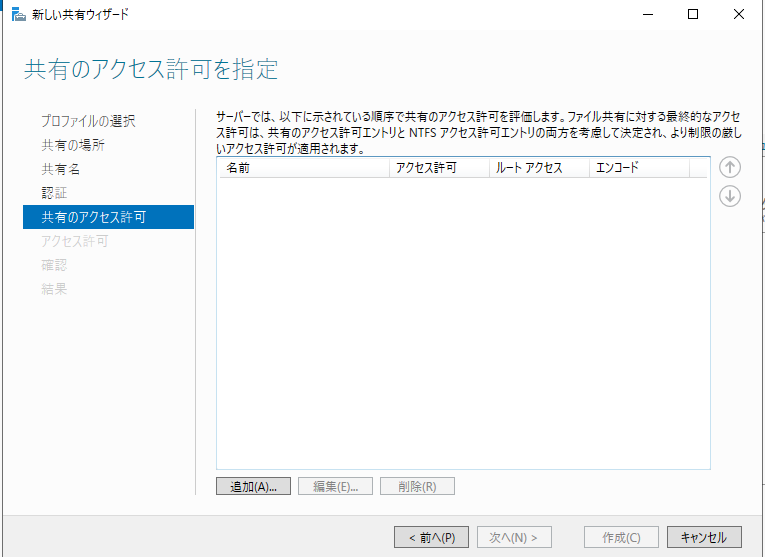Image resolution: width=765 pixels, height=557 pixels.
Task: Click the 編集(E)... button
Action: [x=335, y=486]
